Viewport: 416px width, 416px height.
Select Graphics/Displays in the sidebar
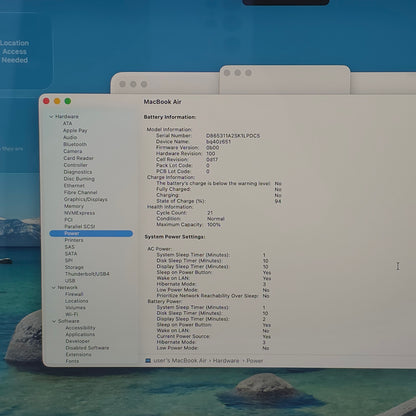(86, 199)
